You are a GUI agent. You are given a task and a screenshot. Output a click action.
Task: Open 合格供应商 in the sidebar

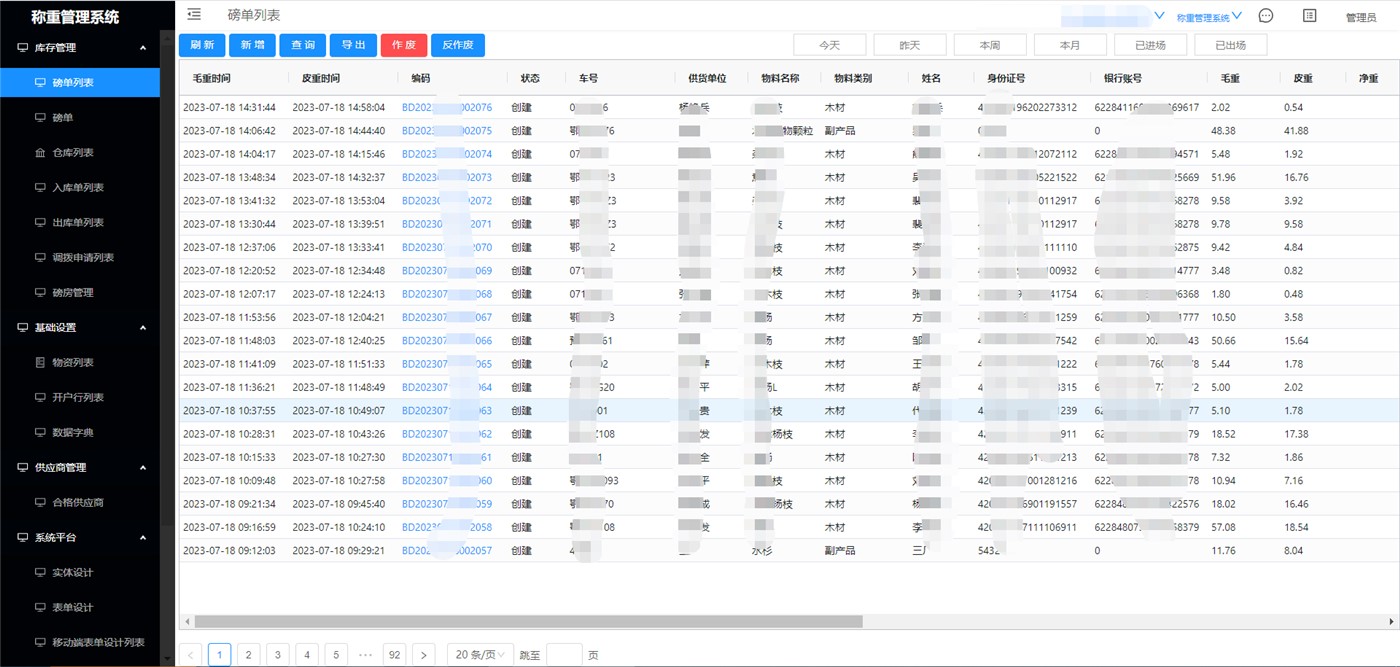pyautogui.click(x=77, y=503)
